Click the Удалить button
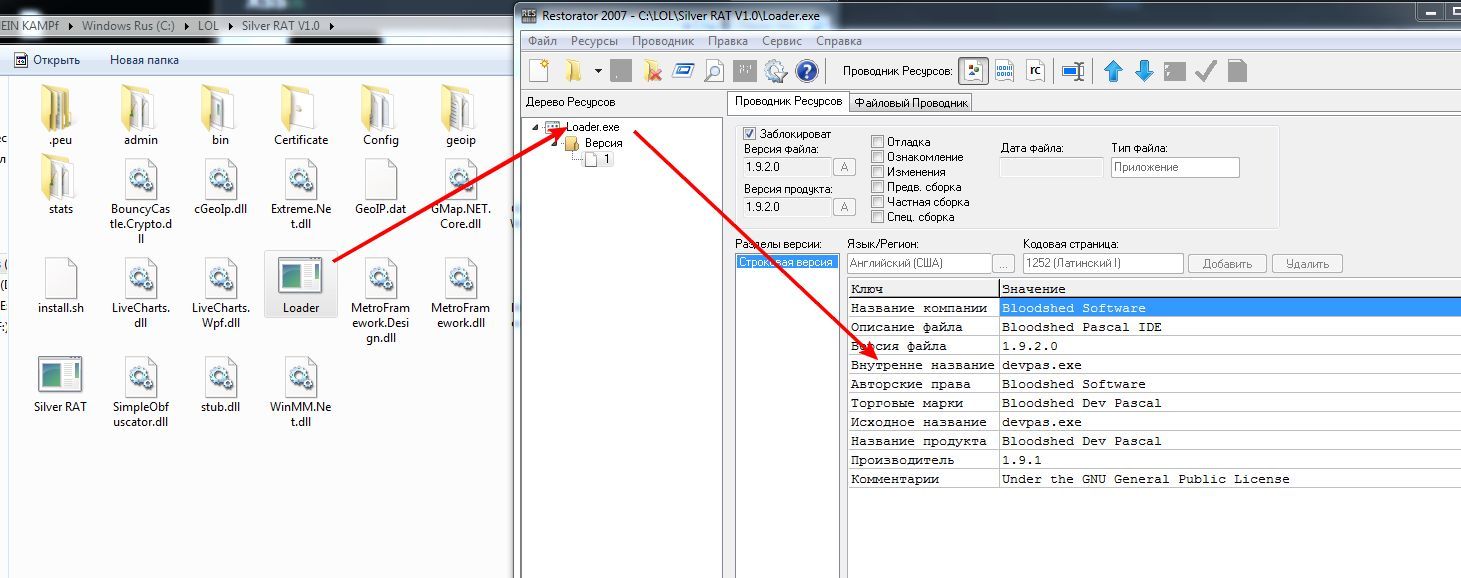Image resolution: width=1461 pixels, height=578 pixels. (x=1307, y=264)
